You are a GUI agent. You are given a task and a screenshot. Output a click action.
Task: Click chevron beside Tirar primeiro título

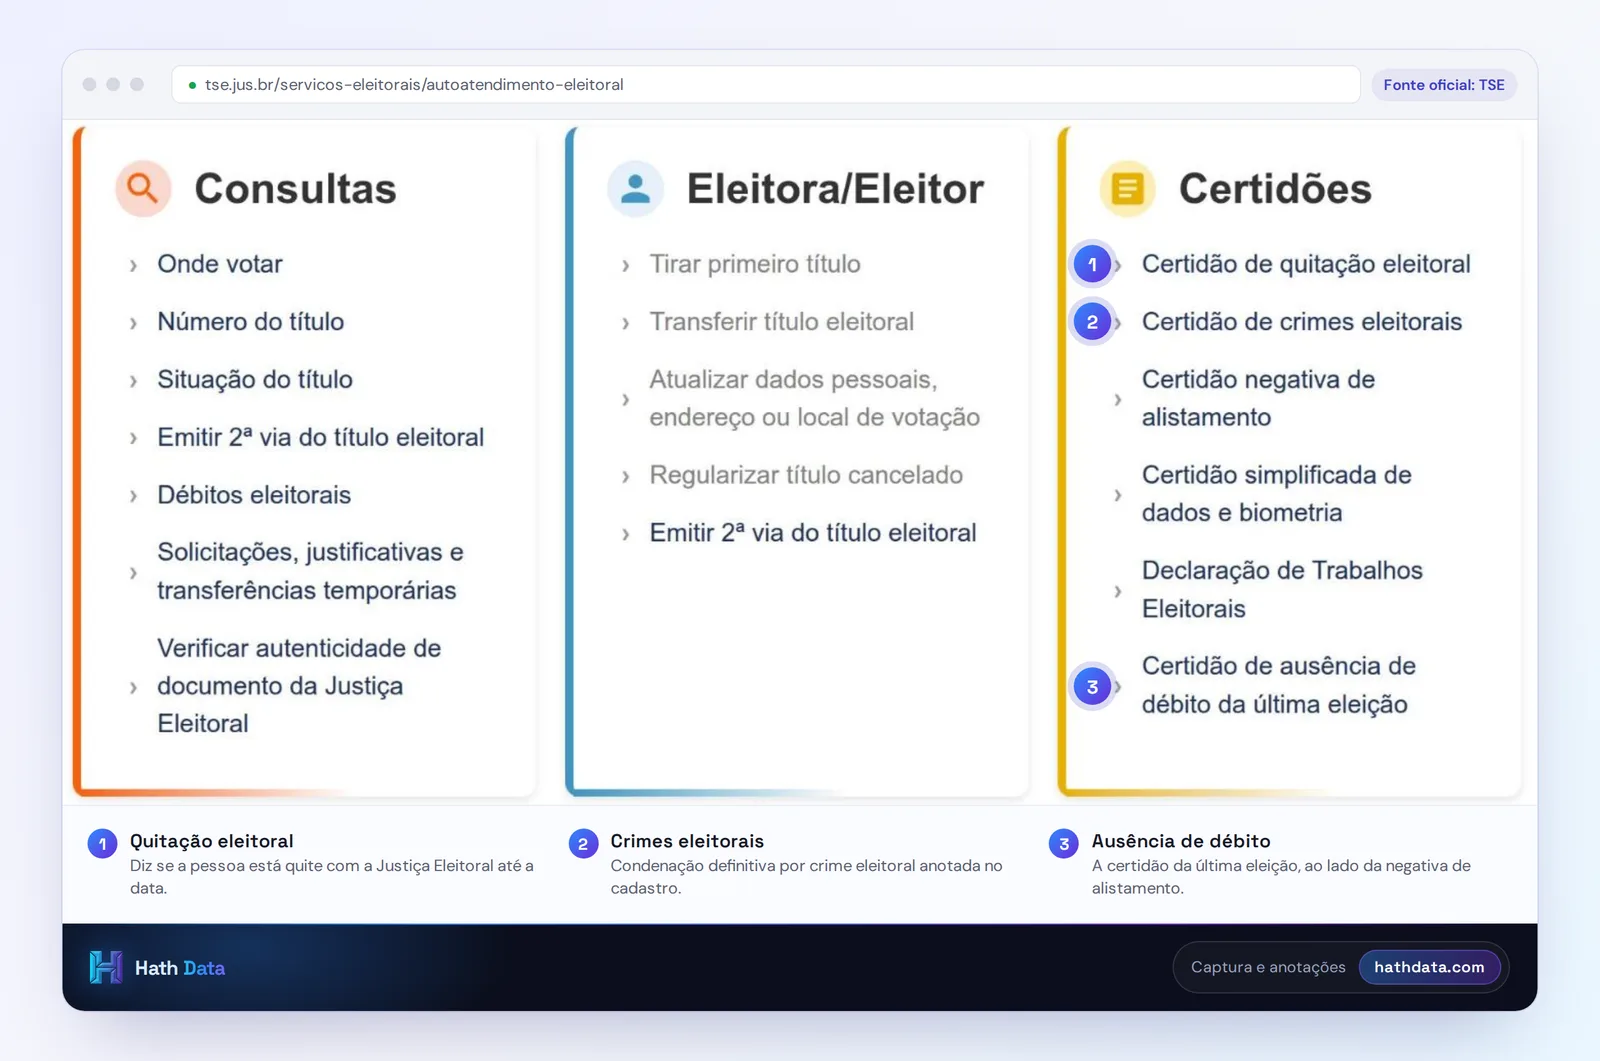pos(625,266)
